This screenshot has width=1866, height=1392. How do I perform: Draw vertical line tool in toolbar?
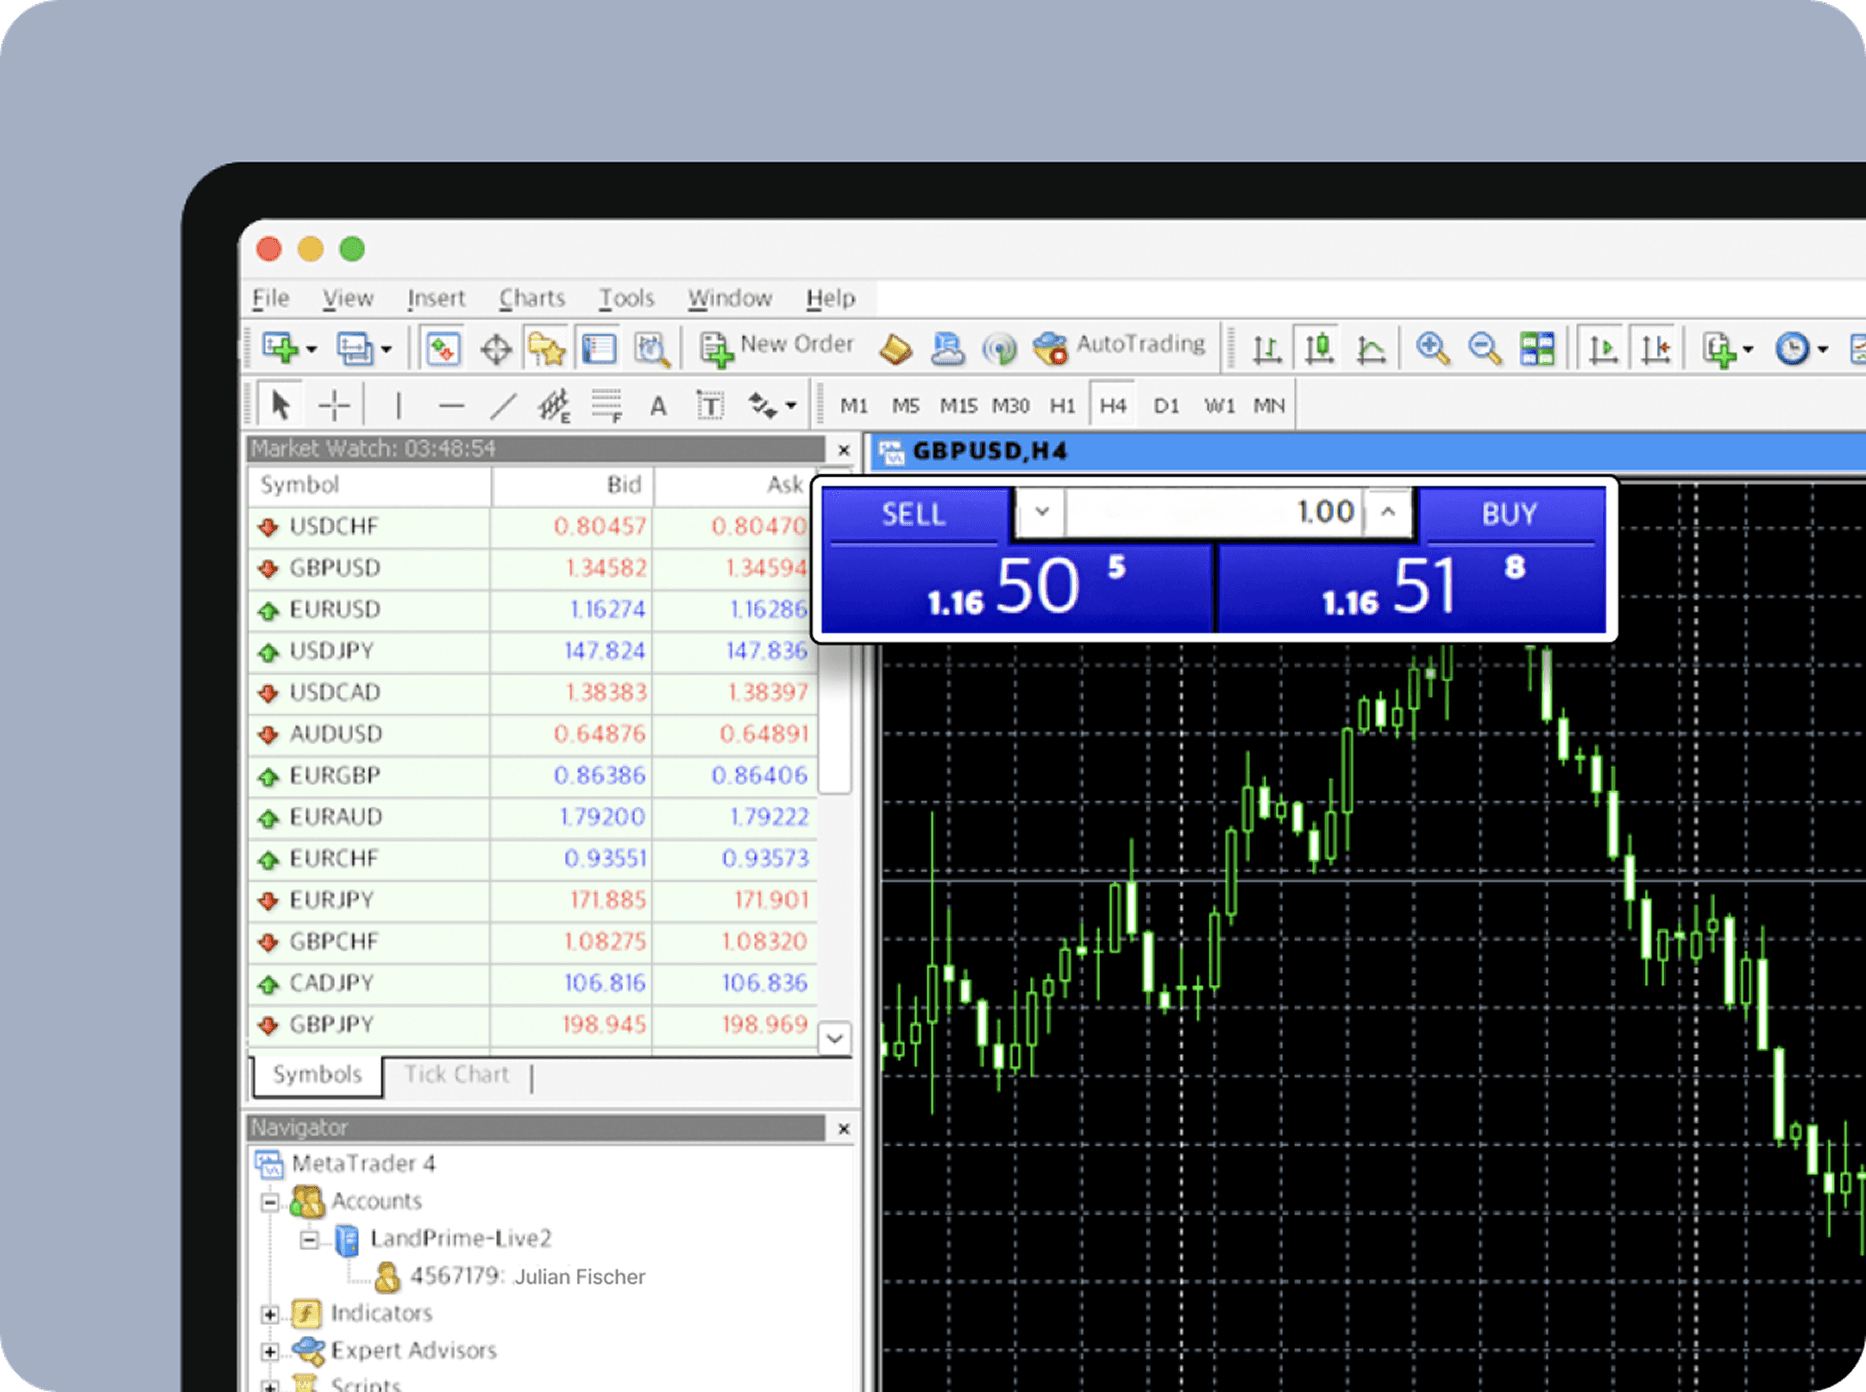click(398, 405)
